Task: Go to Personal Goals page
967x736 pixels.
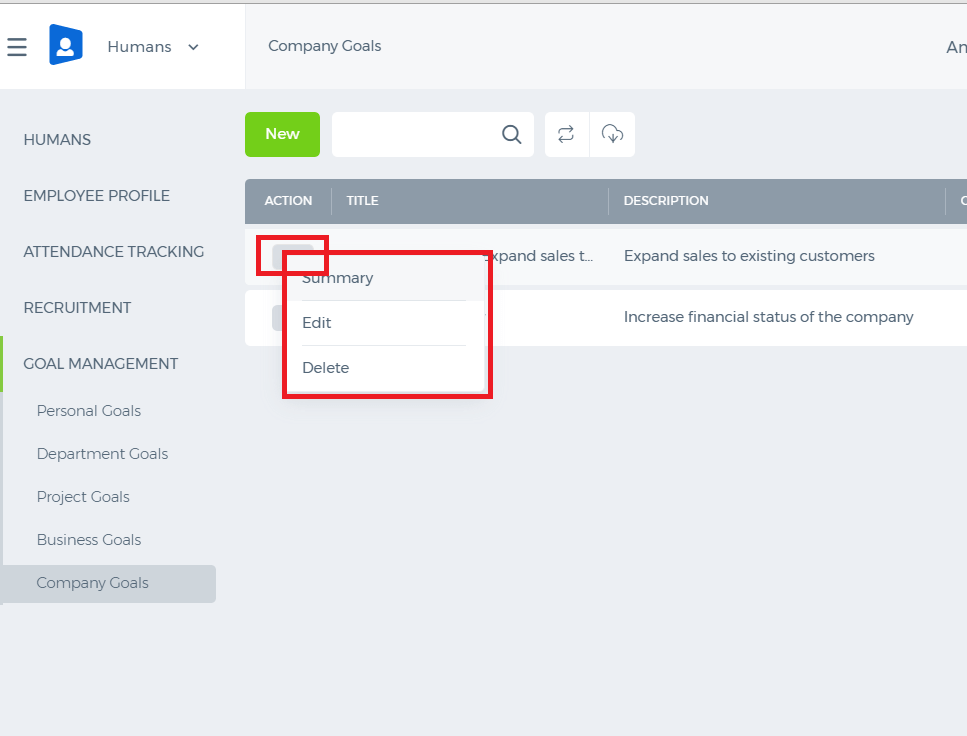Action: pyautogui.click(x=89, y=411)
